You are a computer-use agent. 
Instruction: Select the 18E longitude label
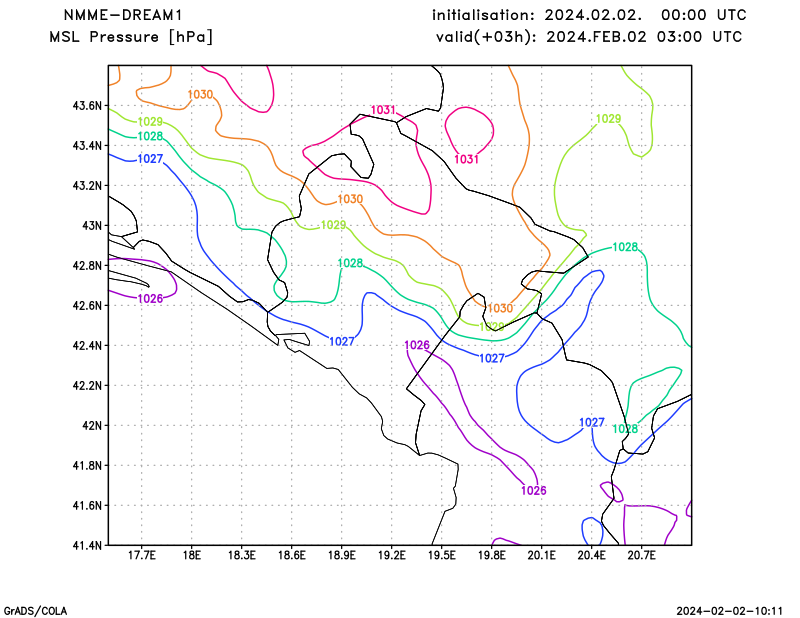[x=191, y=555]
